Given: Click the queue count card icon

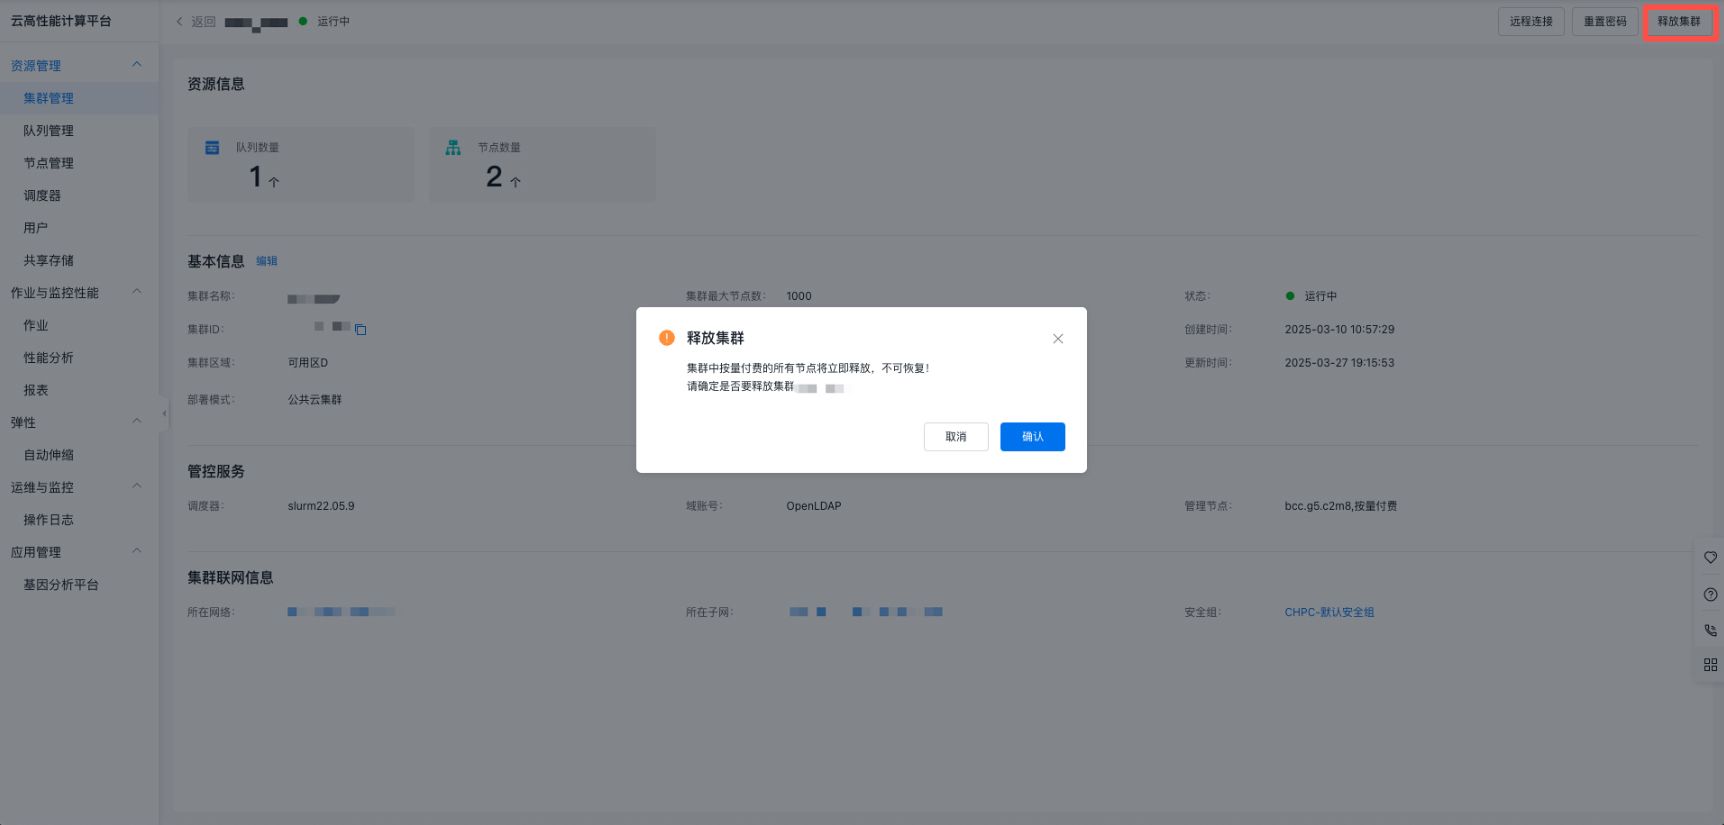Looking at the screenshot, I should pos(212,148).
